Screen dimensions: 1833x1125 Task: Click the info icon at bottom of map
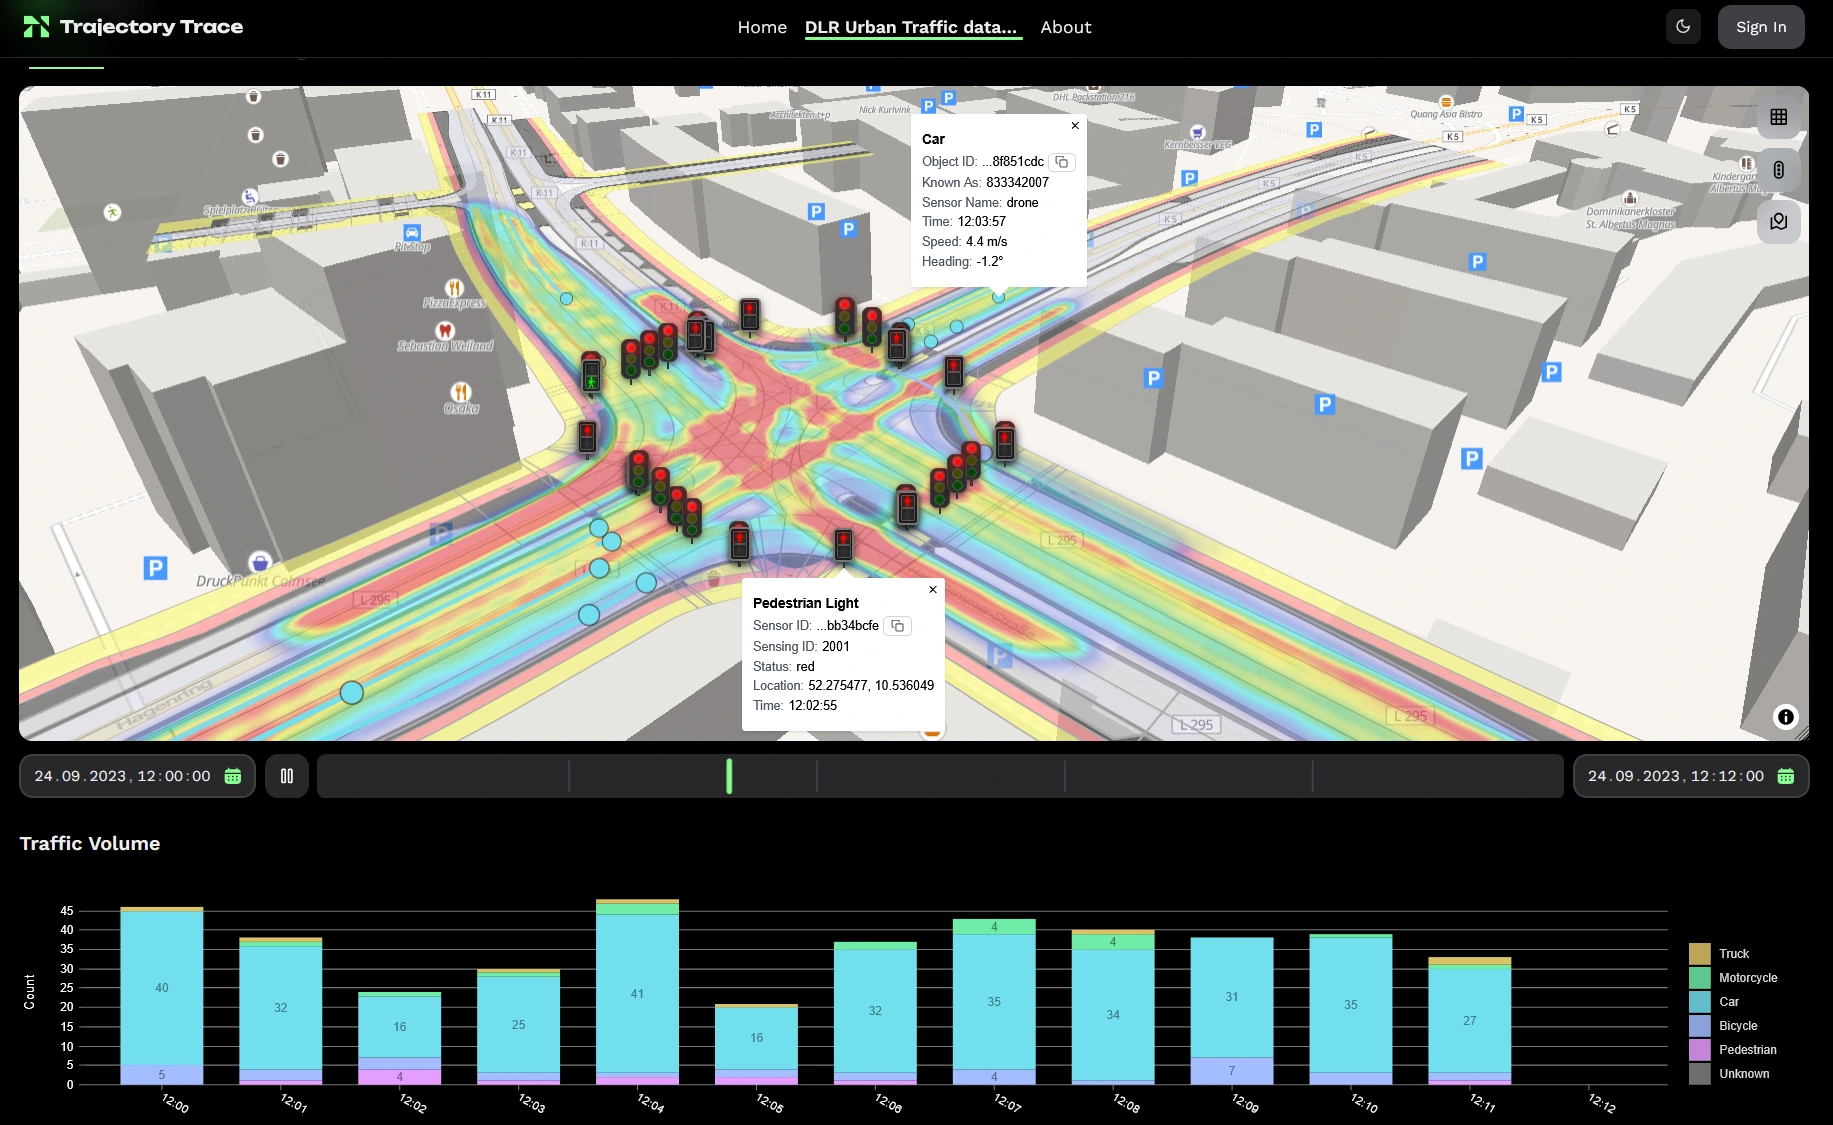[1786, 717]
